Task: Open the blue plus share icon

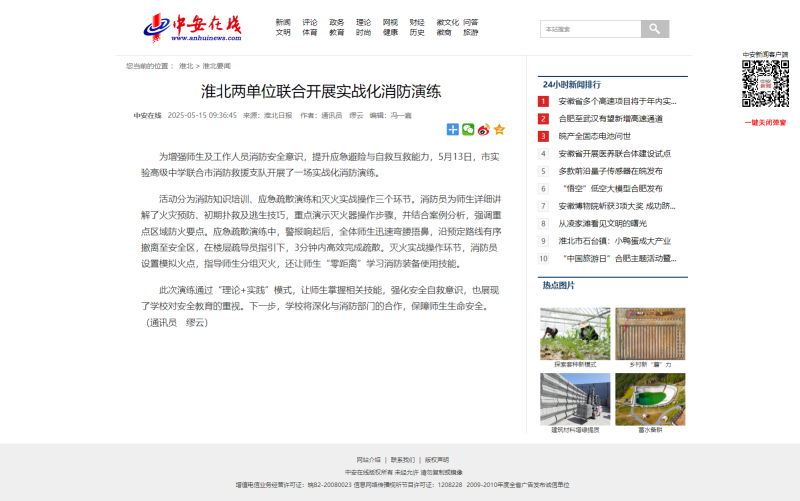Action: point(453,130)
